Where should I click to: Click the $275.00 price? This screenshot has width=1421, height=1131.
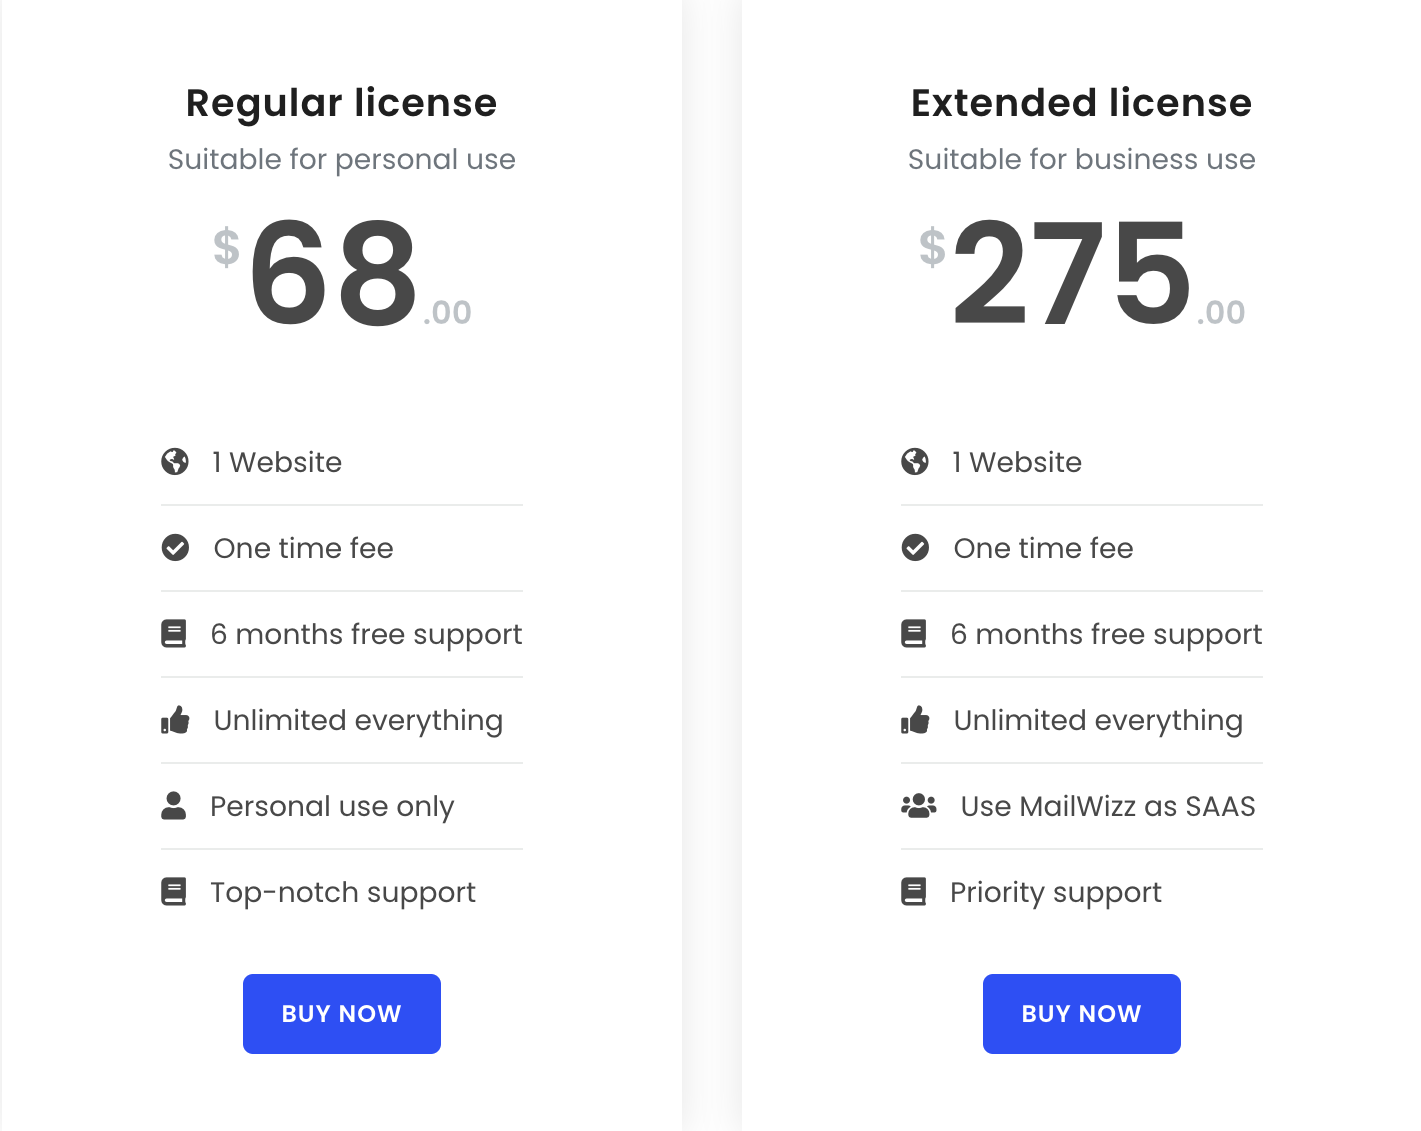pyautogui.click(x=1081, y=273)
